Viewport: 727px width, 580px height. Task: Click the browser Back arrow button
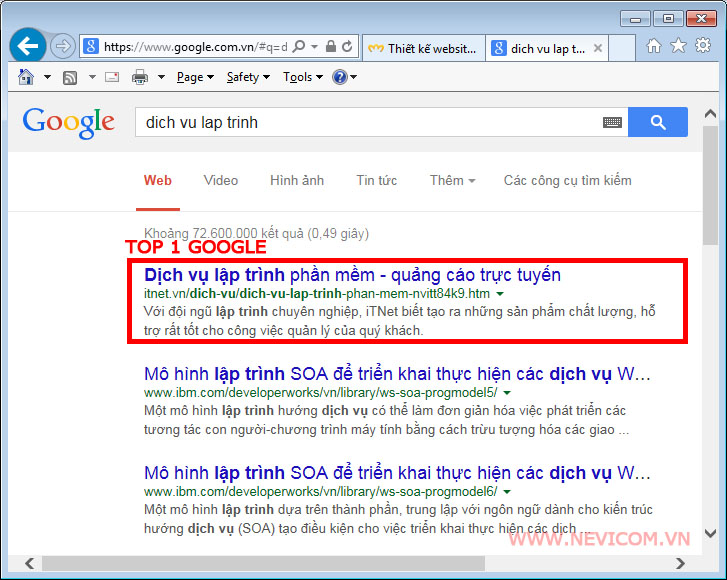[27, 46]
